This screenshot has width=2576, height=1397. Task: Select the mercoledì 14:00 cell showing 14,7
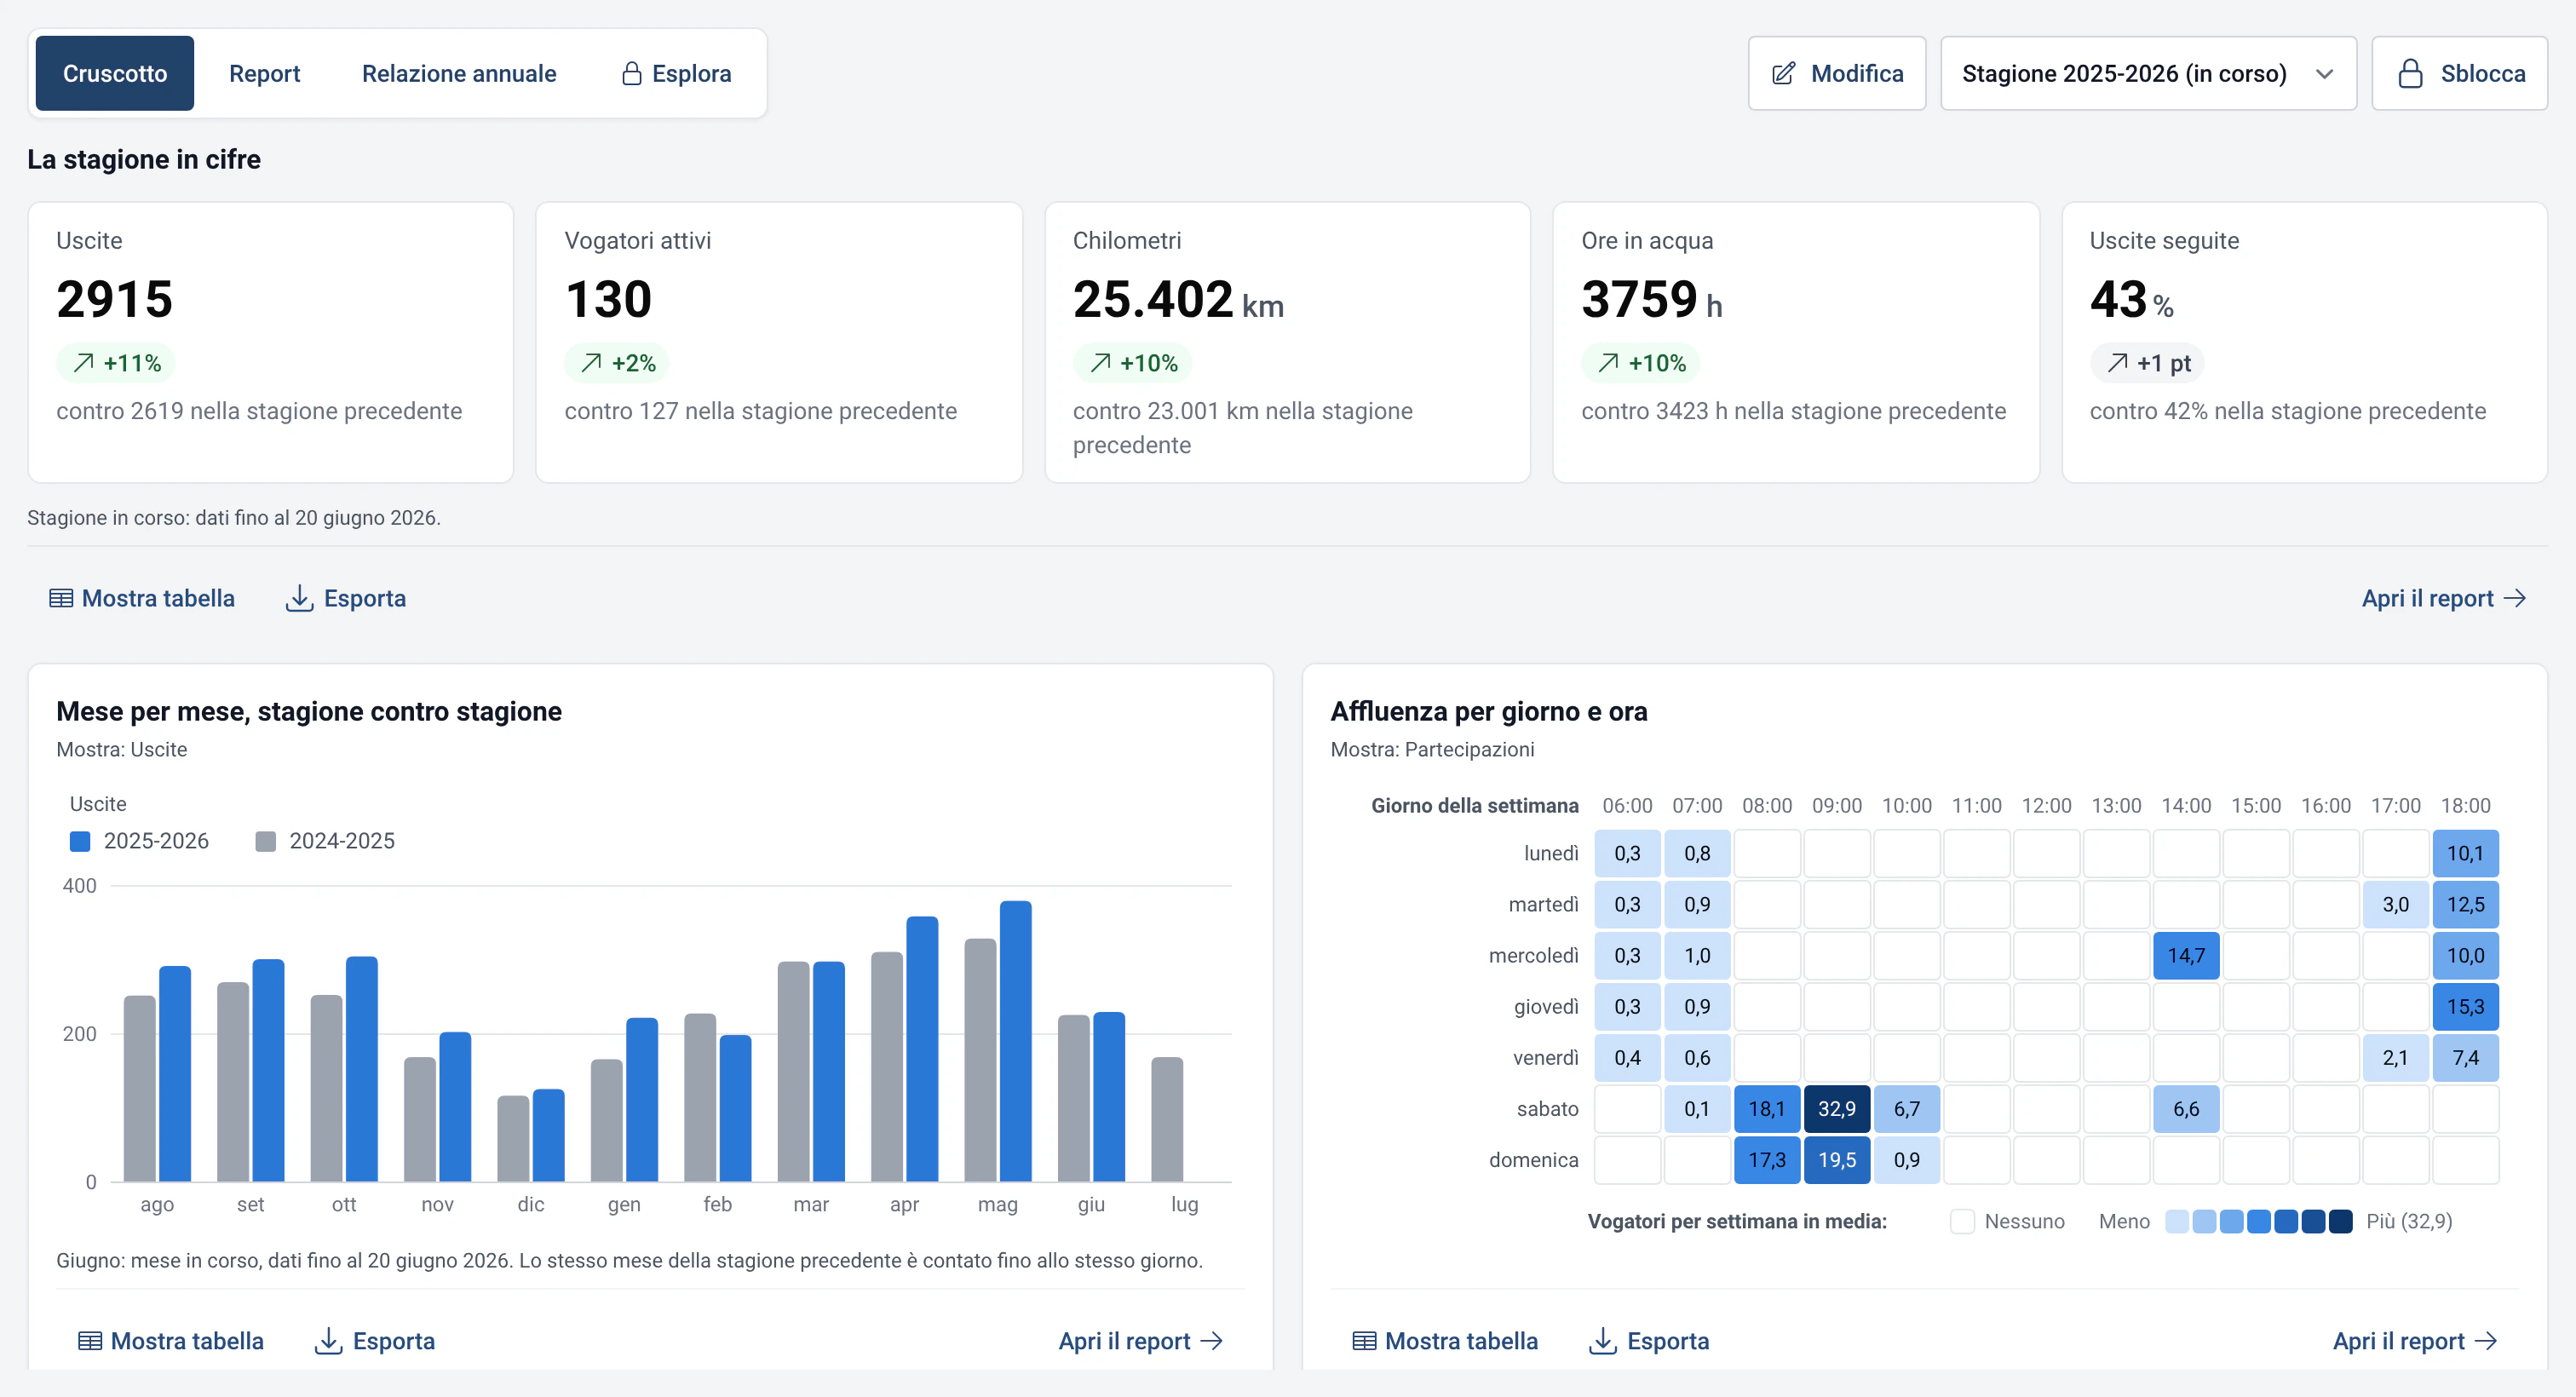click(2186, 956)
